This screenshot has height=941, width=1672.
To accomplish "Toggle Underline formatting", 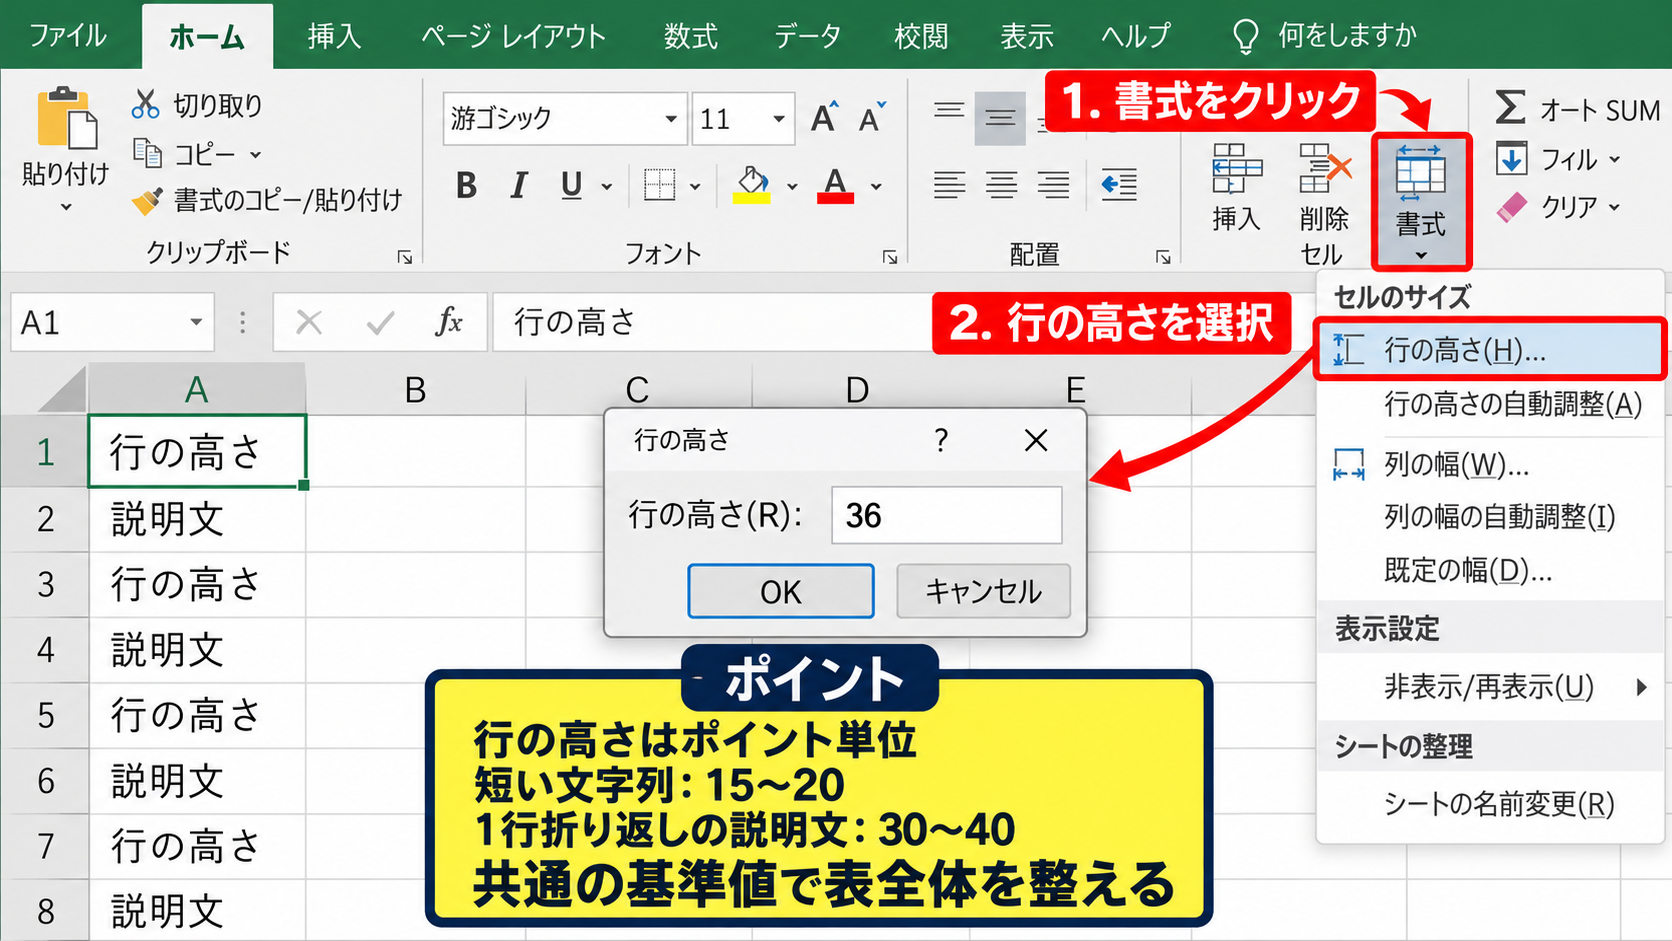I will click(571, 185).
